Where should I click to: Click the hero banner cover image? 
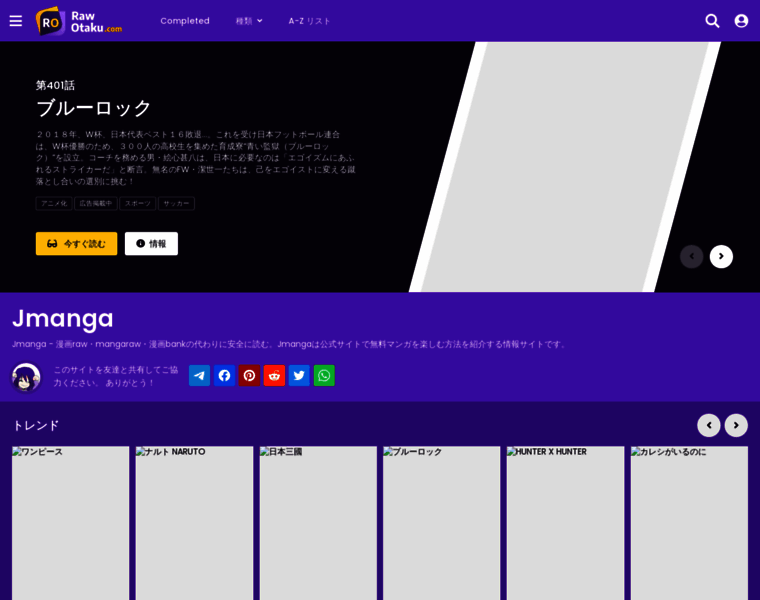[565, 167]
